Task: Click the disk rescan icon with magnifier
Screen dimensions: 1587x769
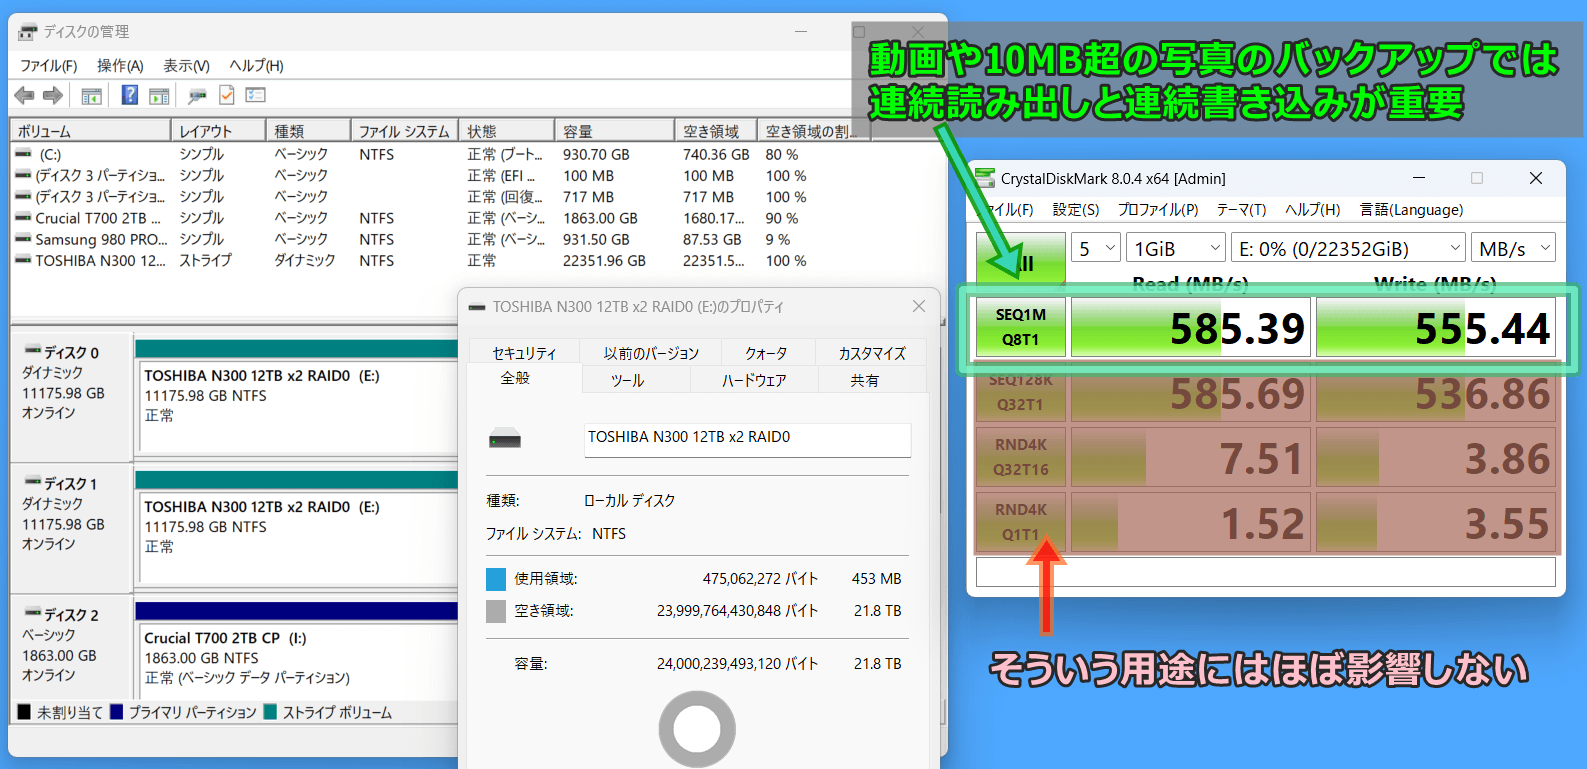Action: pos(197,96)
